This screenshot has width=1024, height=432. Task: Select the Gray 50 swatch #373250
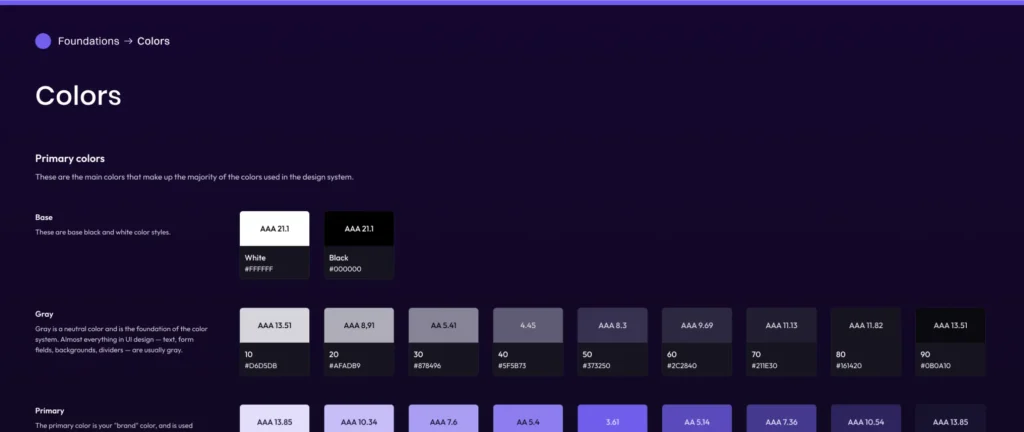(612, 326)
